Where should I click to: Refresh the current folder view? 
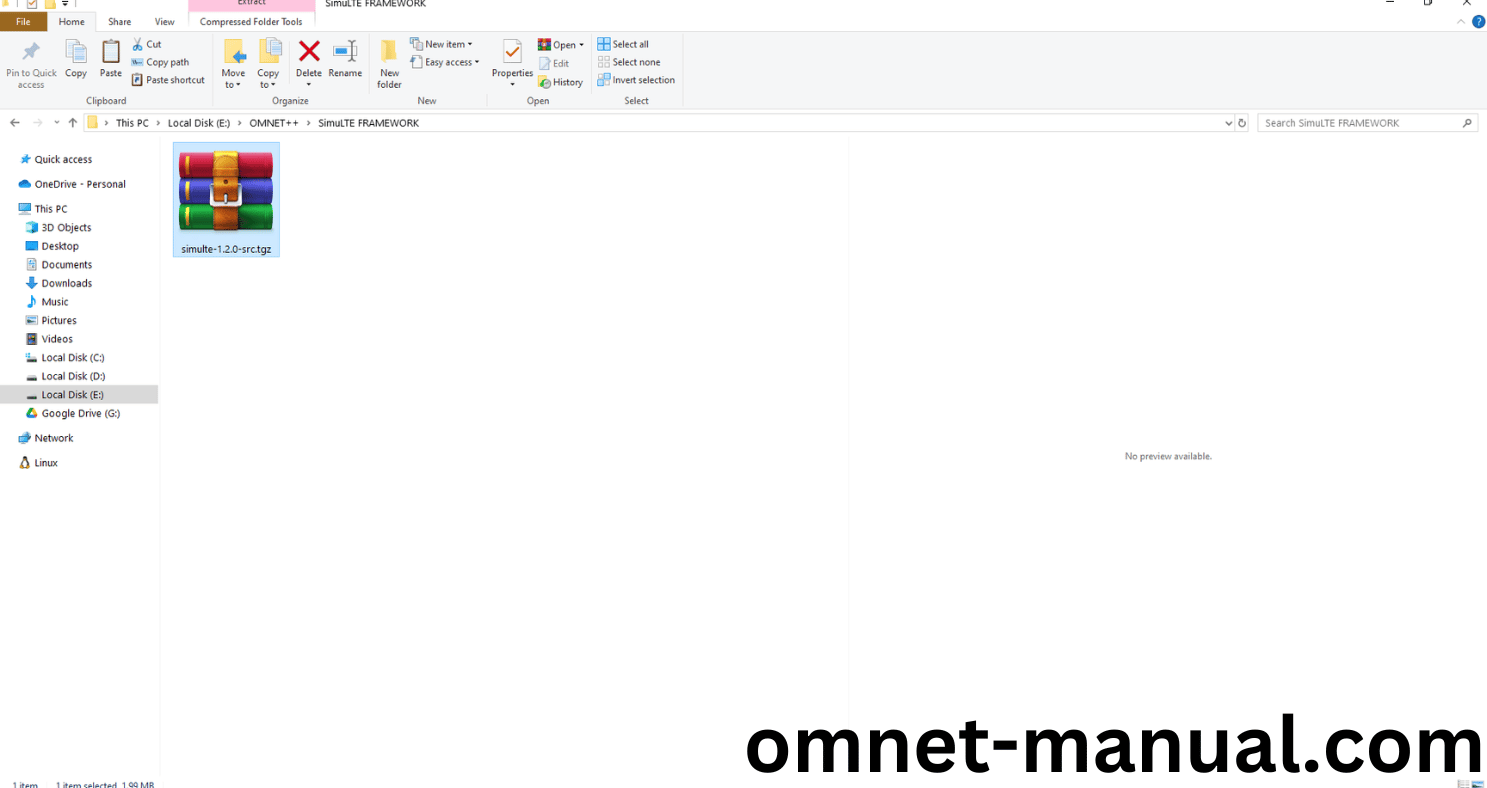click(x=1242, y=123)
